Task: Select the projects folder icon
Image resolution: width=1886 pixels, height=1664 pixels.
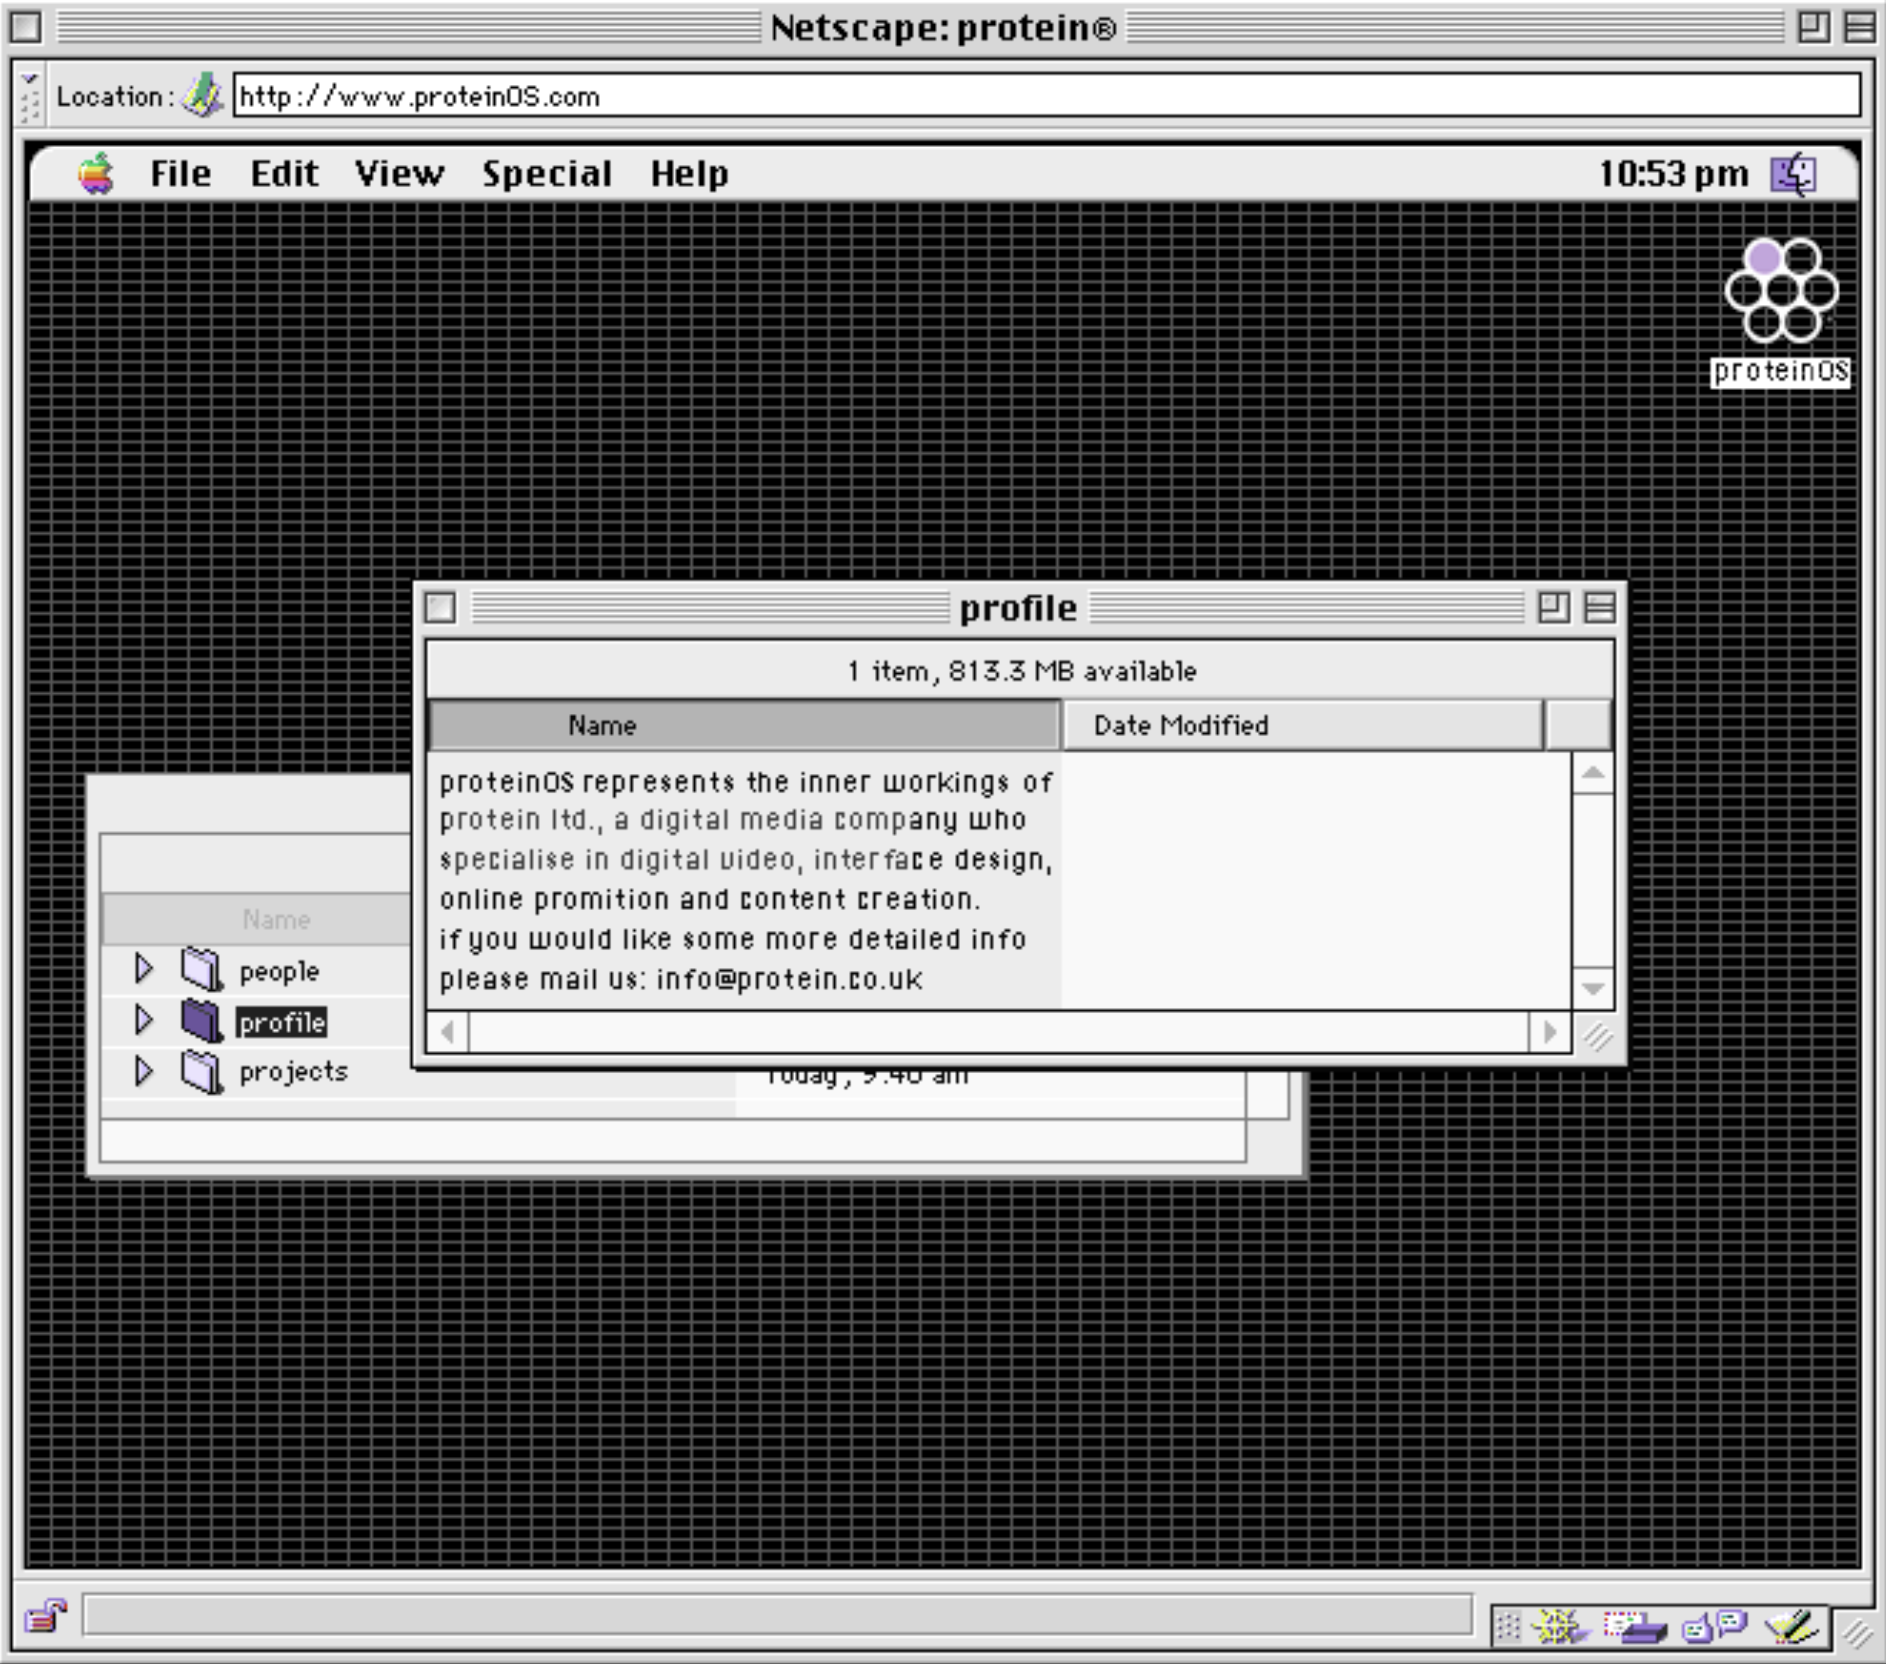Action: tap(202, 1072)
